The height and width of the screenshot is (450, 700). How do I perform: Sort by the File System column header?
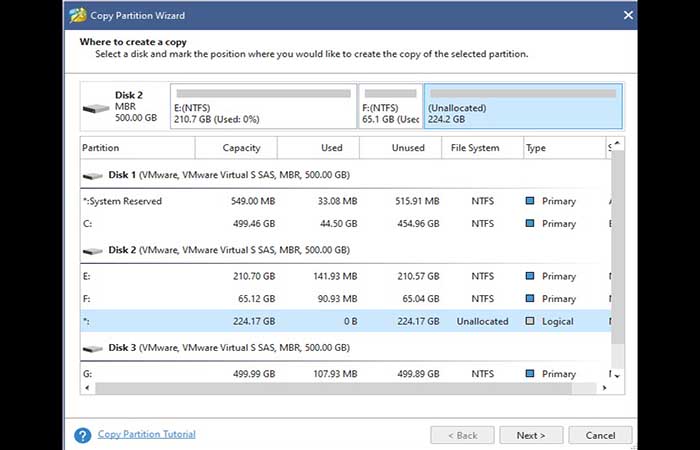tap(483, 148)
